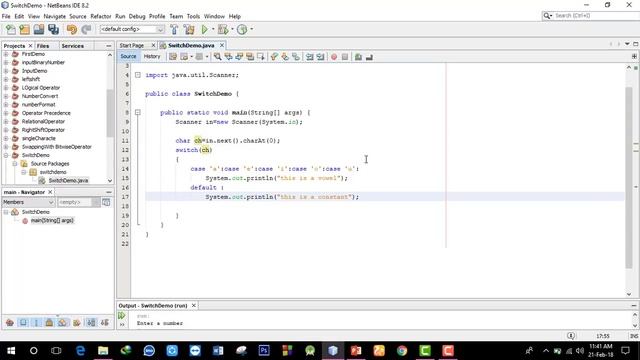Switch editor to History view

152,56
